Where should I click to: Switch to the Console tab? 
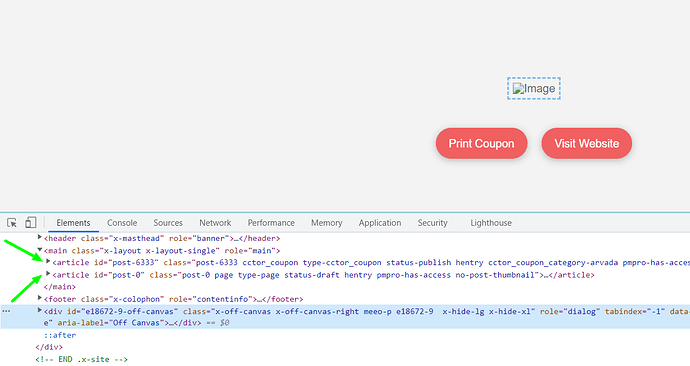coord(122,223)
